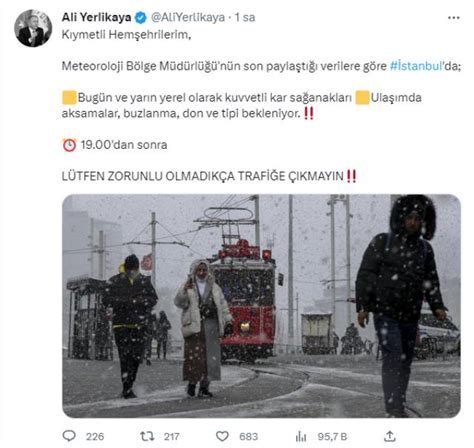Click the view count 95,7 B
This screenshot has height=448, width=474.
pos(332,436)
